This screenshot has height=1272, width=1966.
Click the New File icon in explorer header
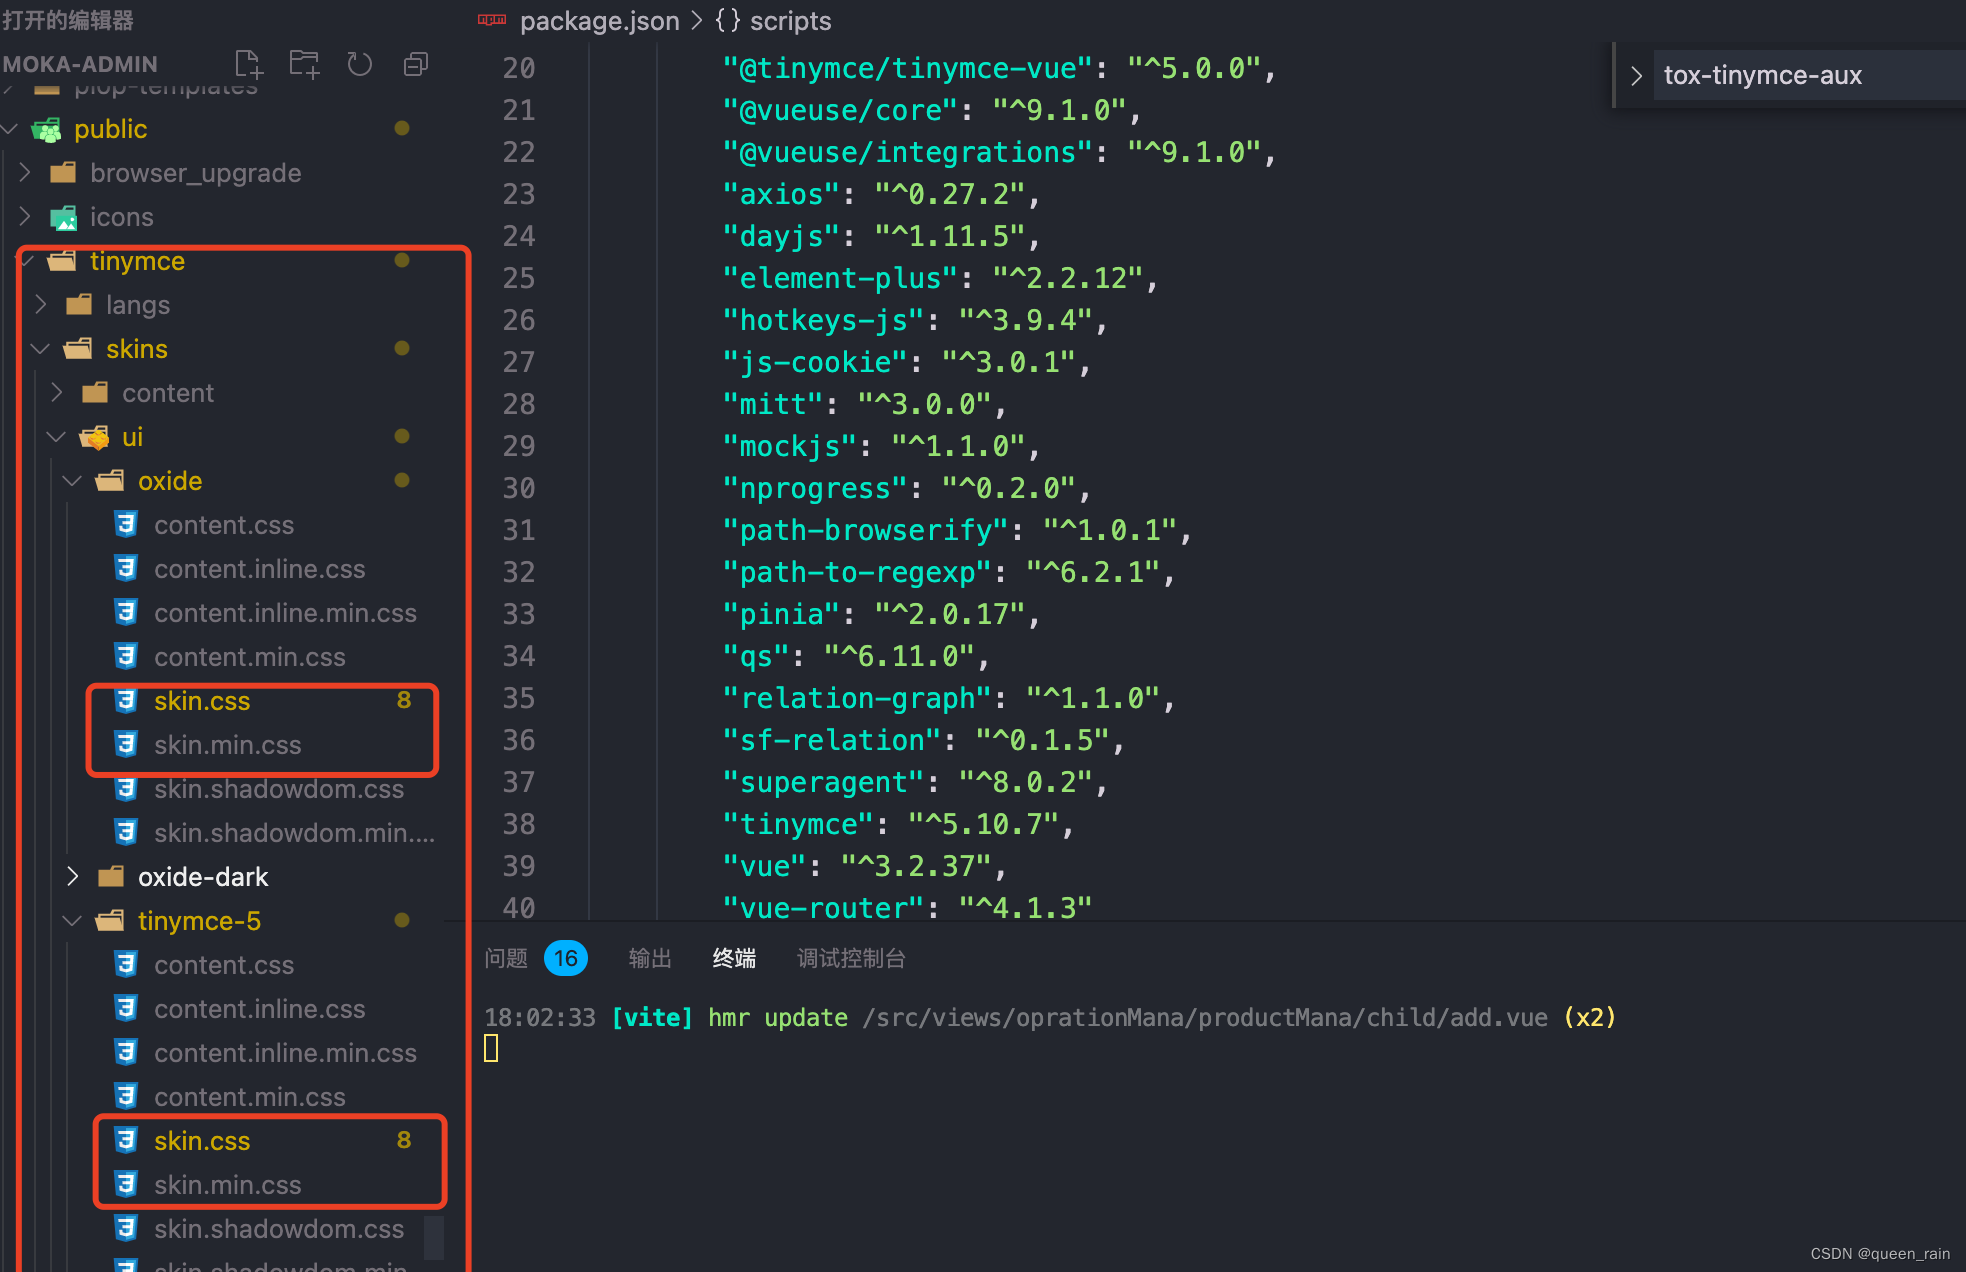point(248,65)
